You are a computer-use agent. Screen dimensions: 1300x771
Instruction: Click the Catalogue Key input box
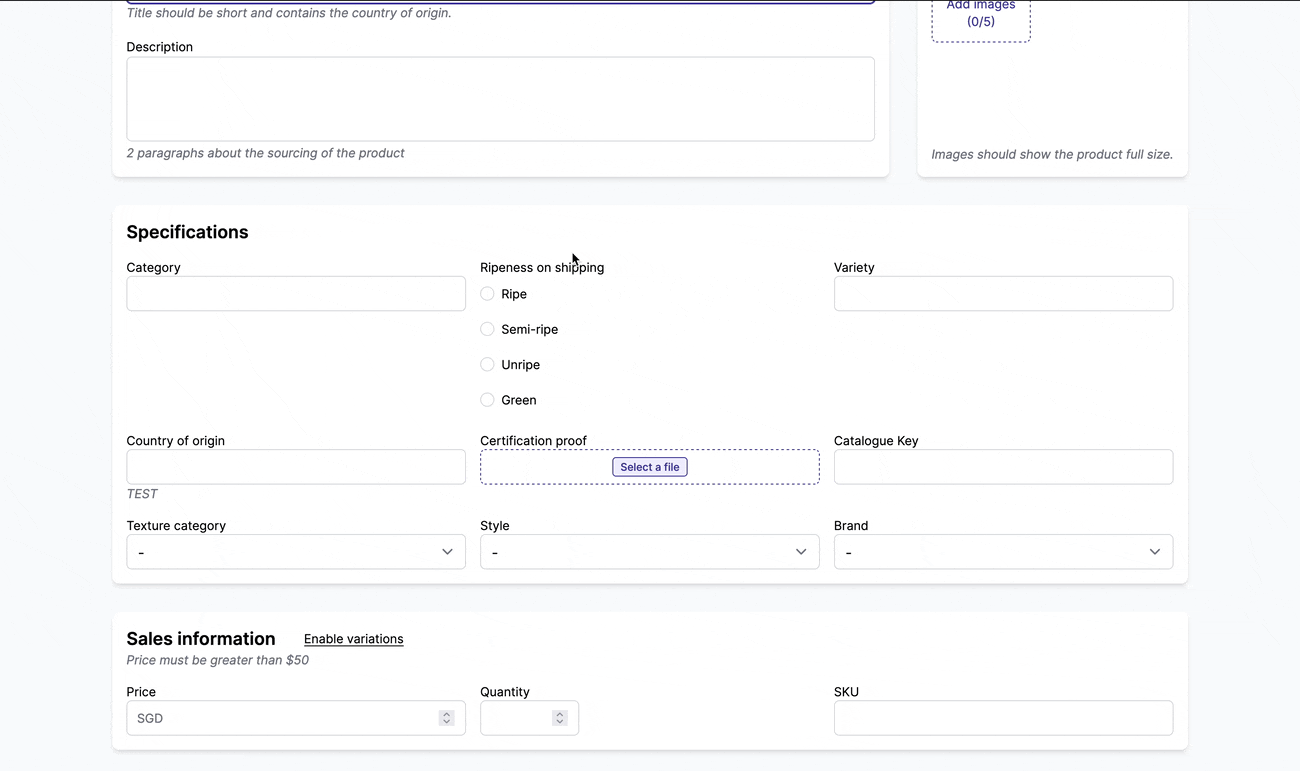click(x=1003, y=466)
